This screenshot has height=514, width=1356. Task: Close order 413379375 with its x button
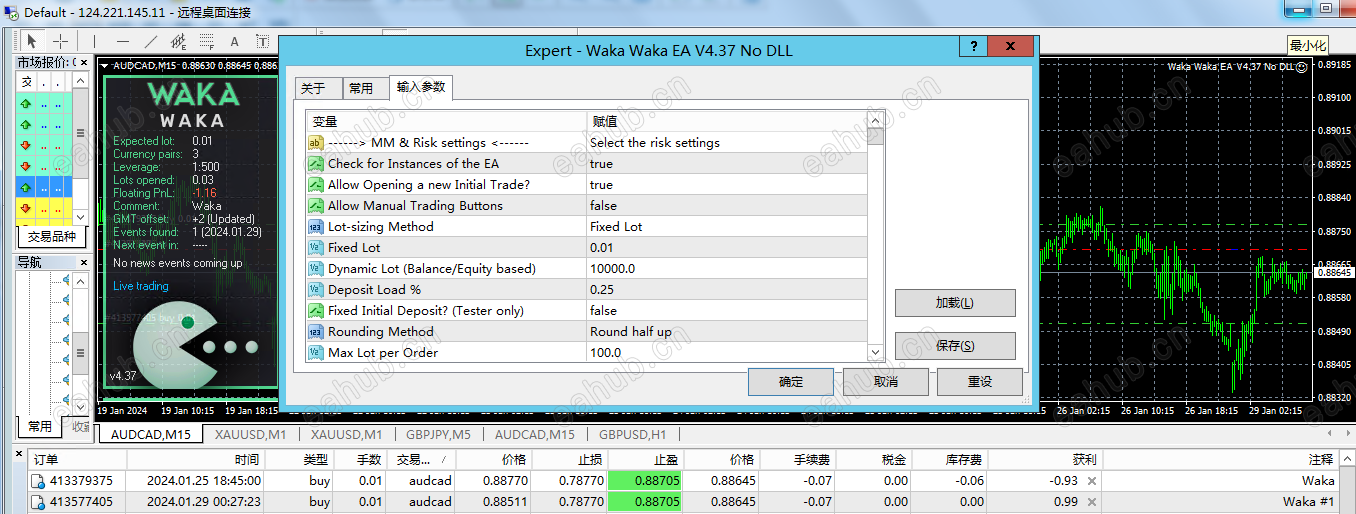pyautogui.click(x=1092, y=481)
